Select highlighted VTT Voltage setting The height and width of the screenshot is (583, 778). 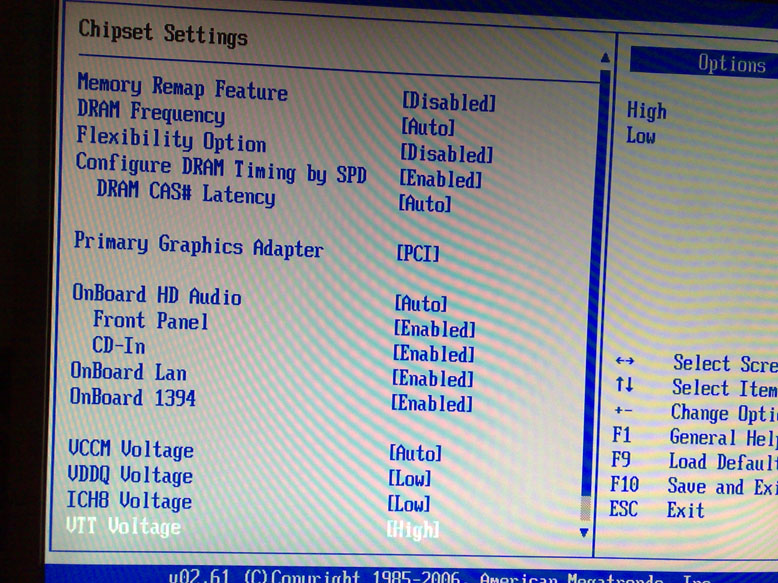coord(123,526)
